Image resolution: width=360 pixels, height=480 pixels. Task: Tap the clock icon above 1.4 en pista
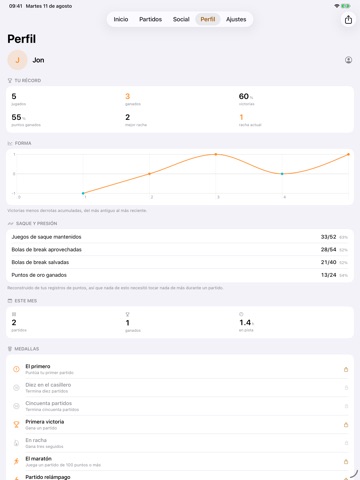pyautogui.click(x=241, y=314)
